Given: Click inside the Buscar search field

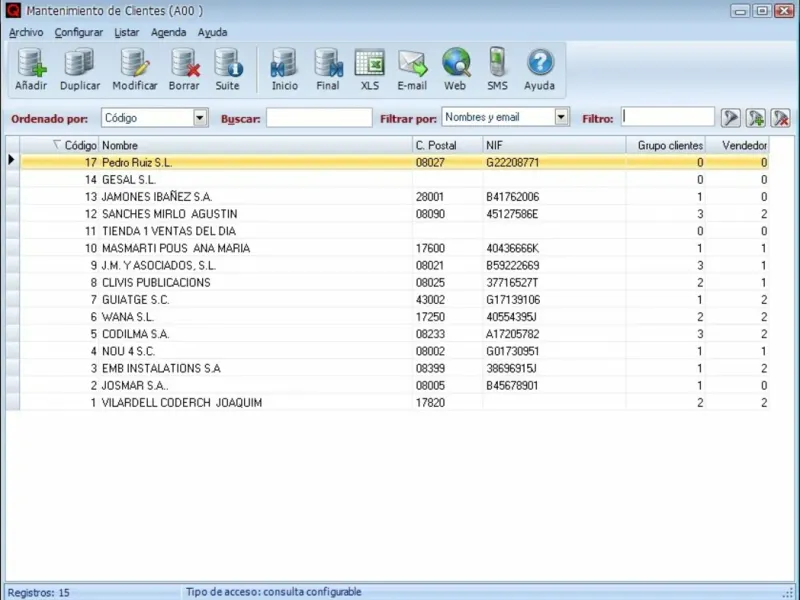Looking at the screenshot, I should (319, 118).
